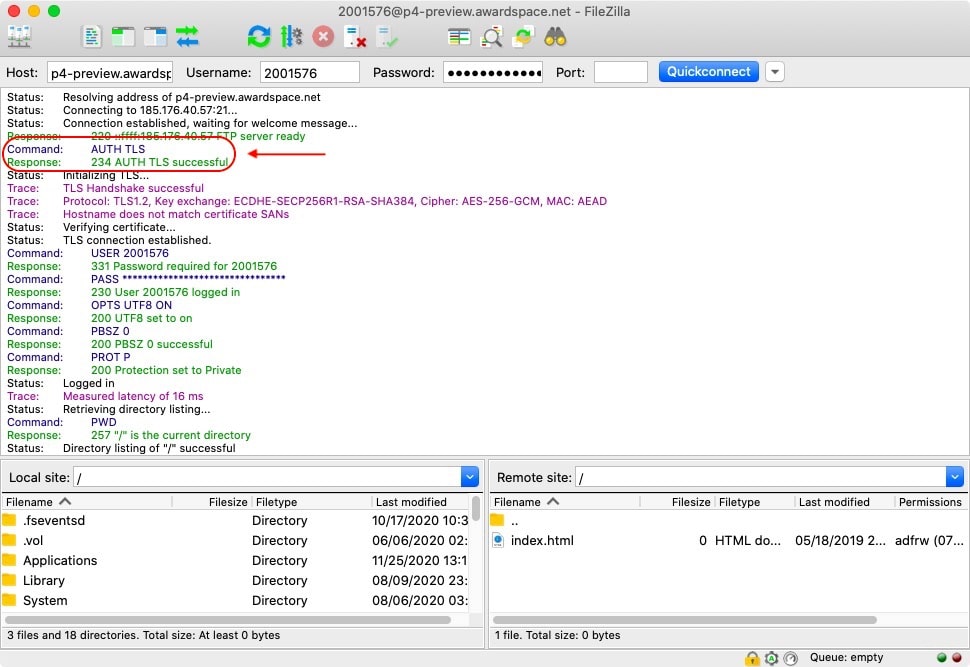Image resolution: width=970 pixels, height=667 pixels.
Task: Open the Local site path dropdown
Action: click(x=470, y=477)
